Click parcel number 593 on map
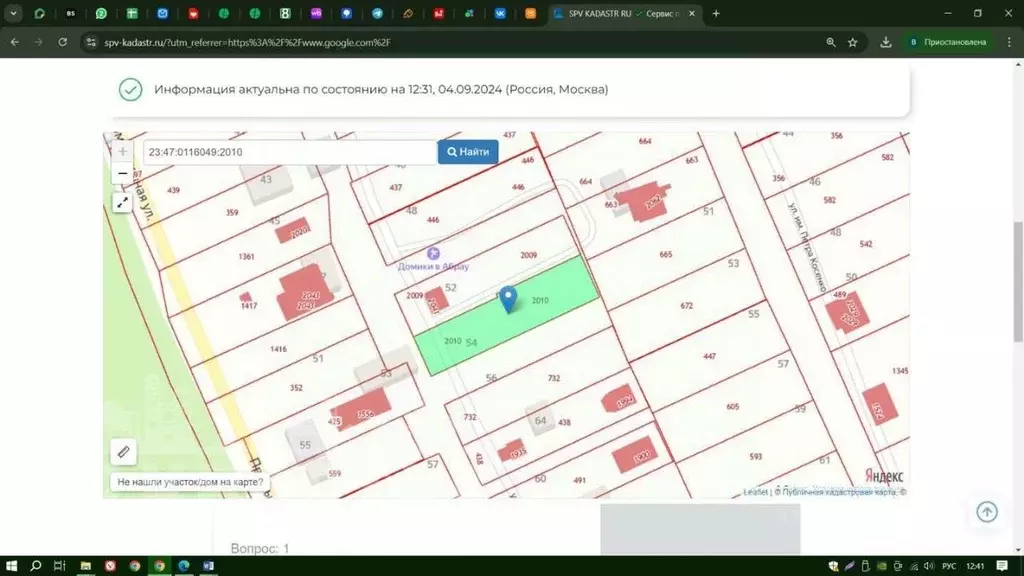Image resolution: width=1024 pixels, height=576 pixels. coord(756,456)
